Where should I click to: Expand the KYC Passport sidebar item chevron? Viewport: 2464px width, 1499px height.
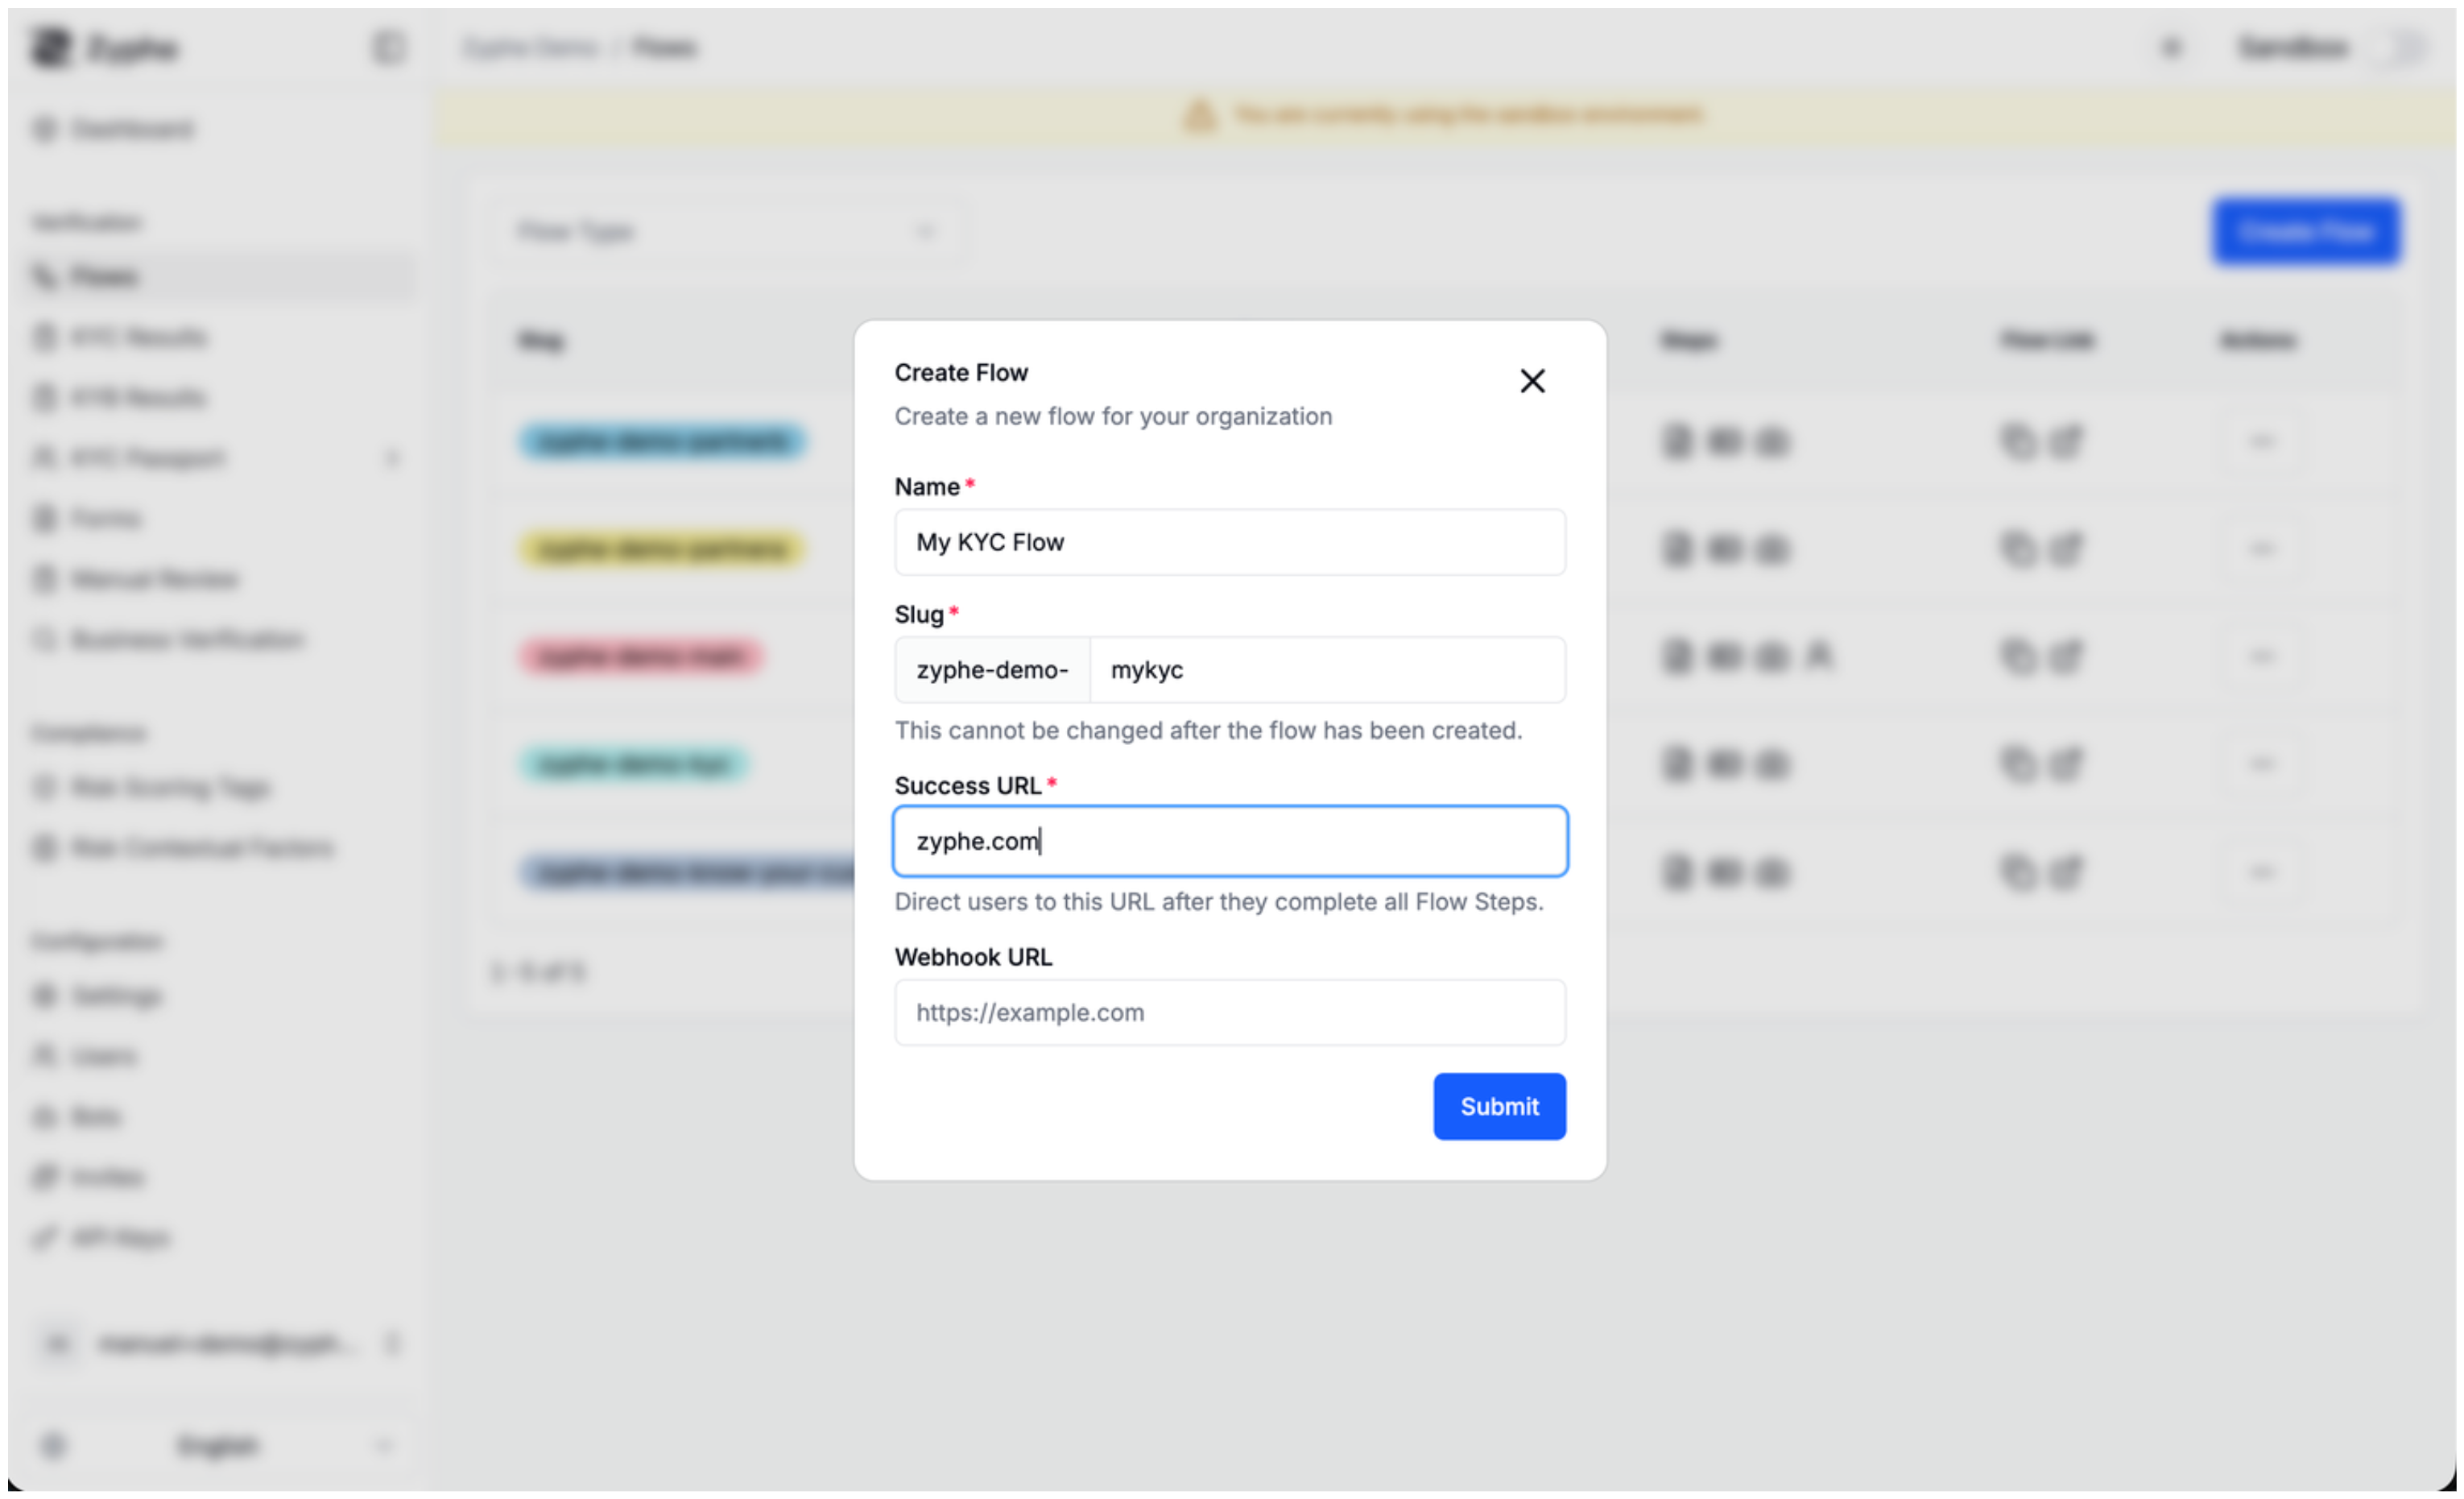392,458
